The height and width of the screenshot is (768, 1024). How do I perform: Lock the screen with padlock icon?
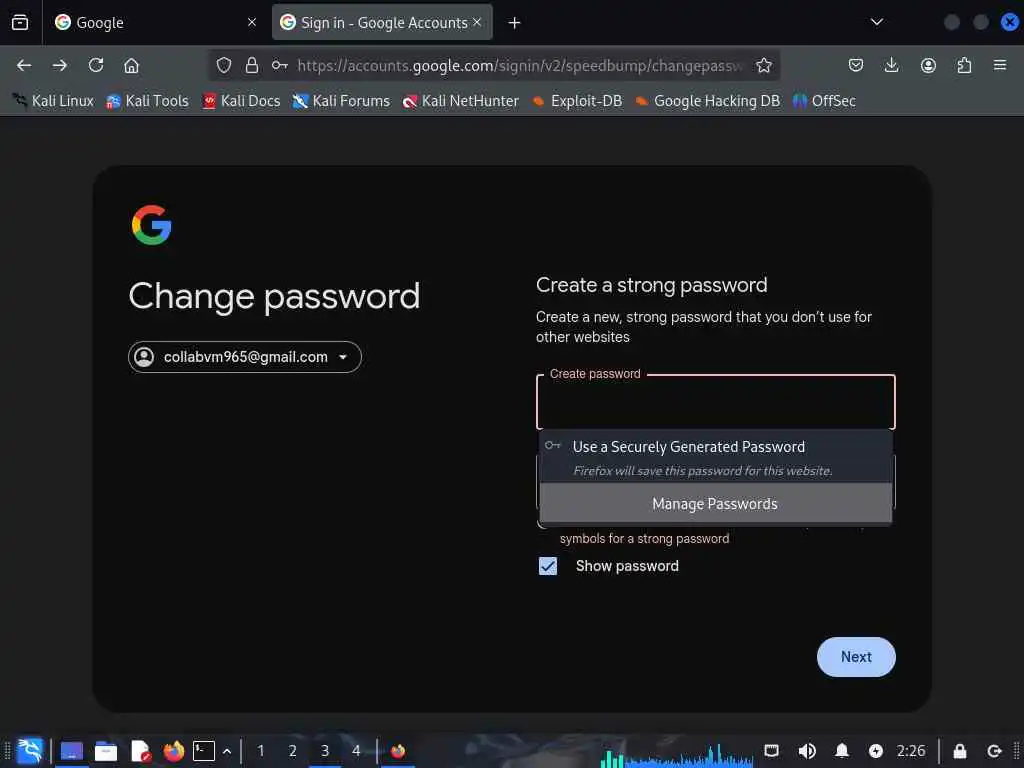[960, 751]
